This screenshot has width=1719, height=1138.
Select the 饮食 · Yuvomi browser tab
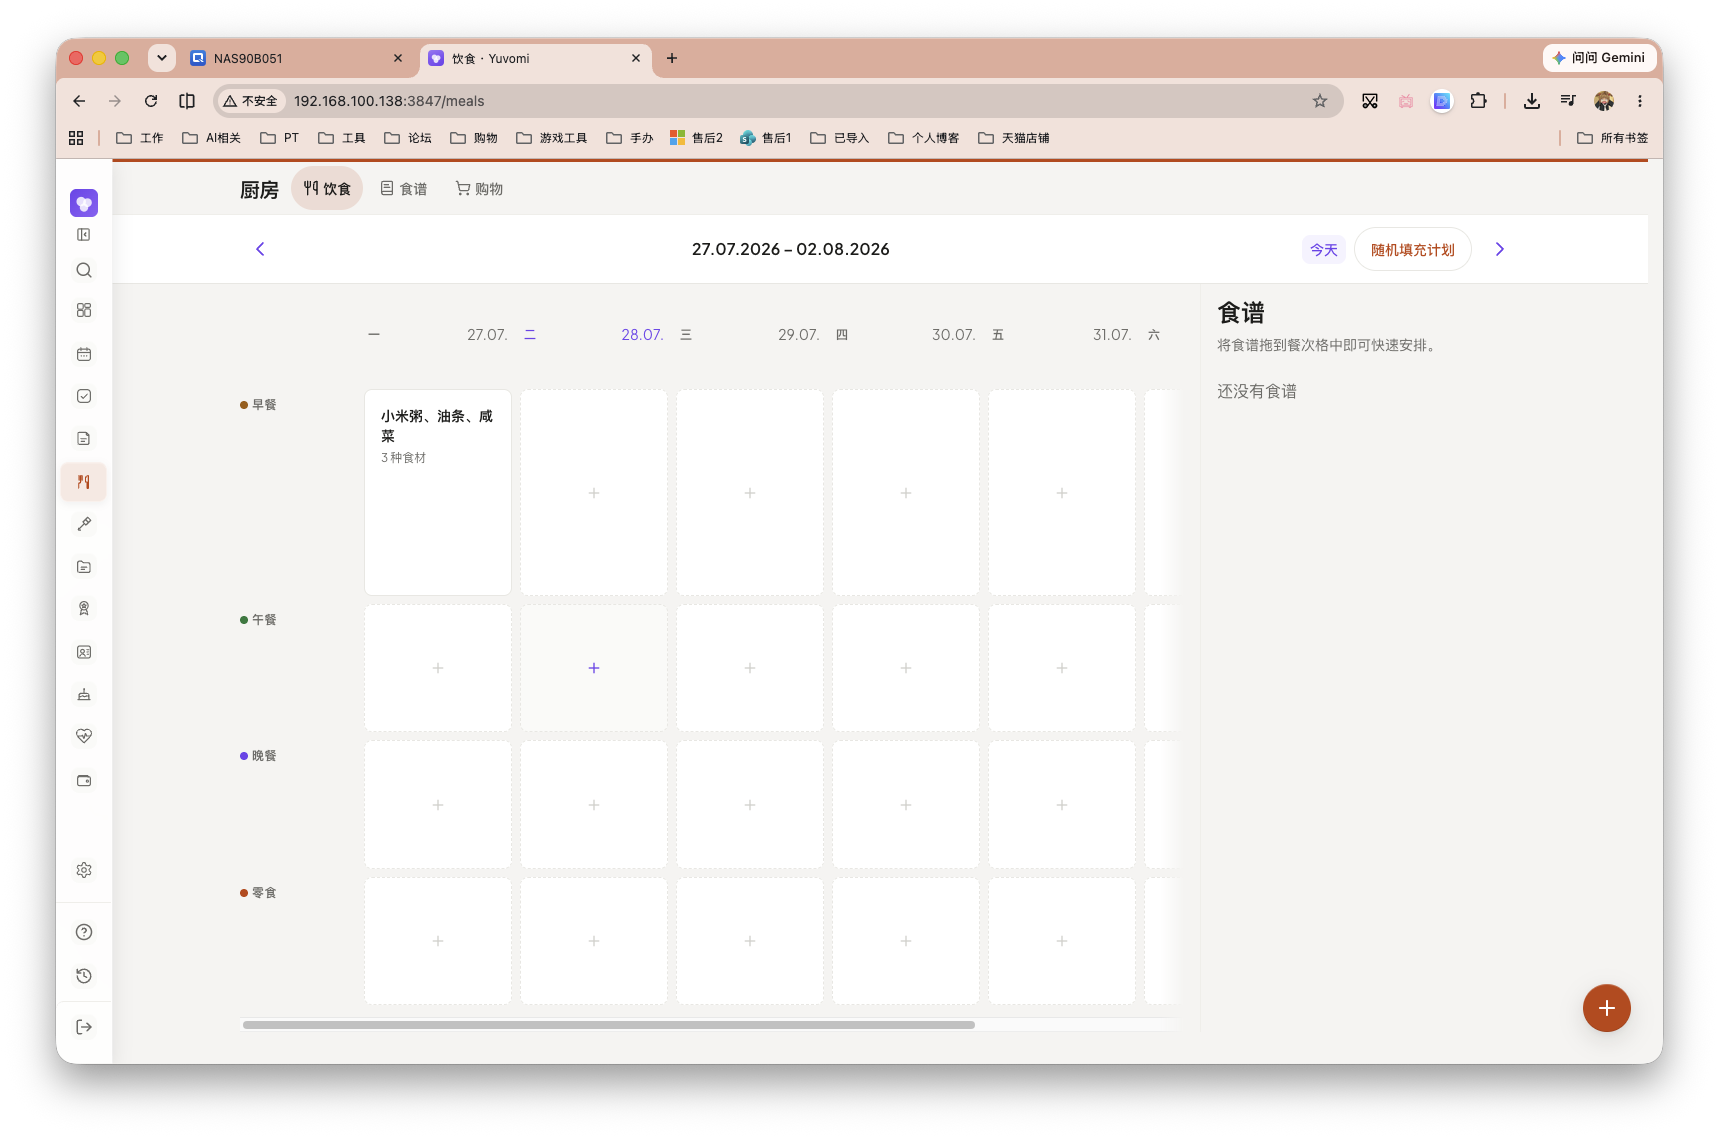coord(535,58)
